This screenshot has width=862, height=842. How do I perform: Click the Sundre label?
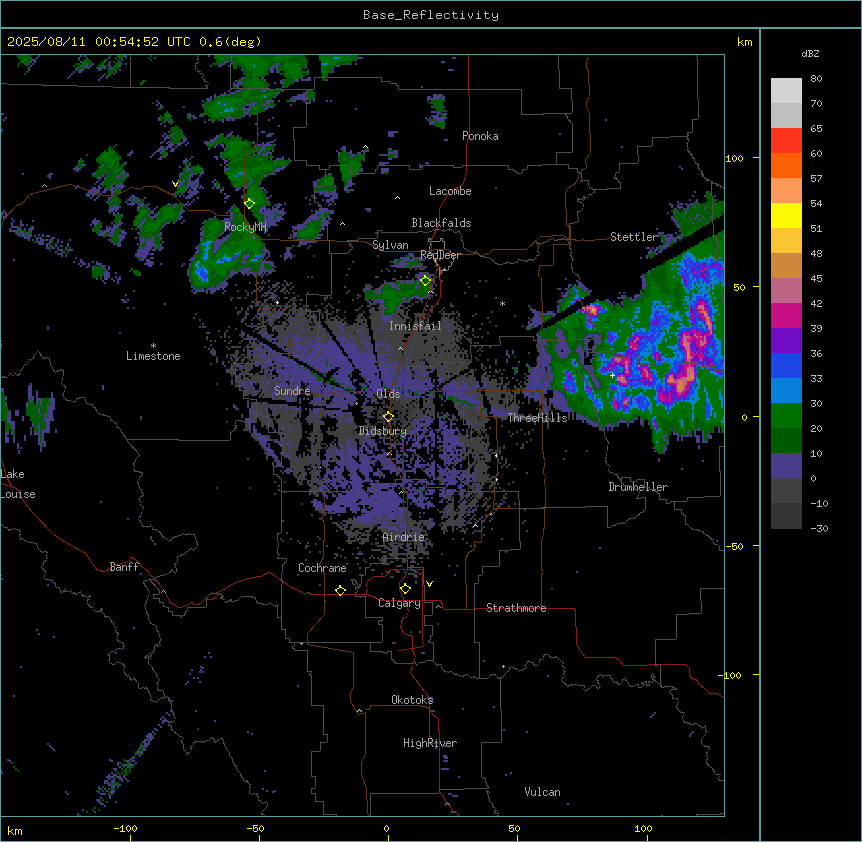(x=292, y=391)
